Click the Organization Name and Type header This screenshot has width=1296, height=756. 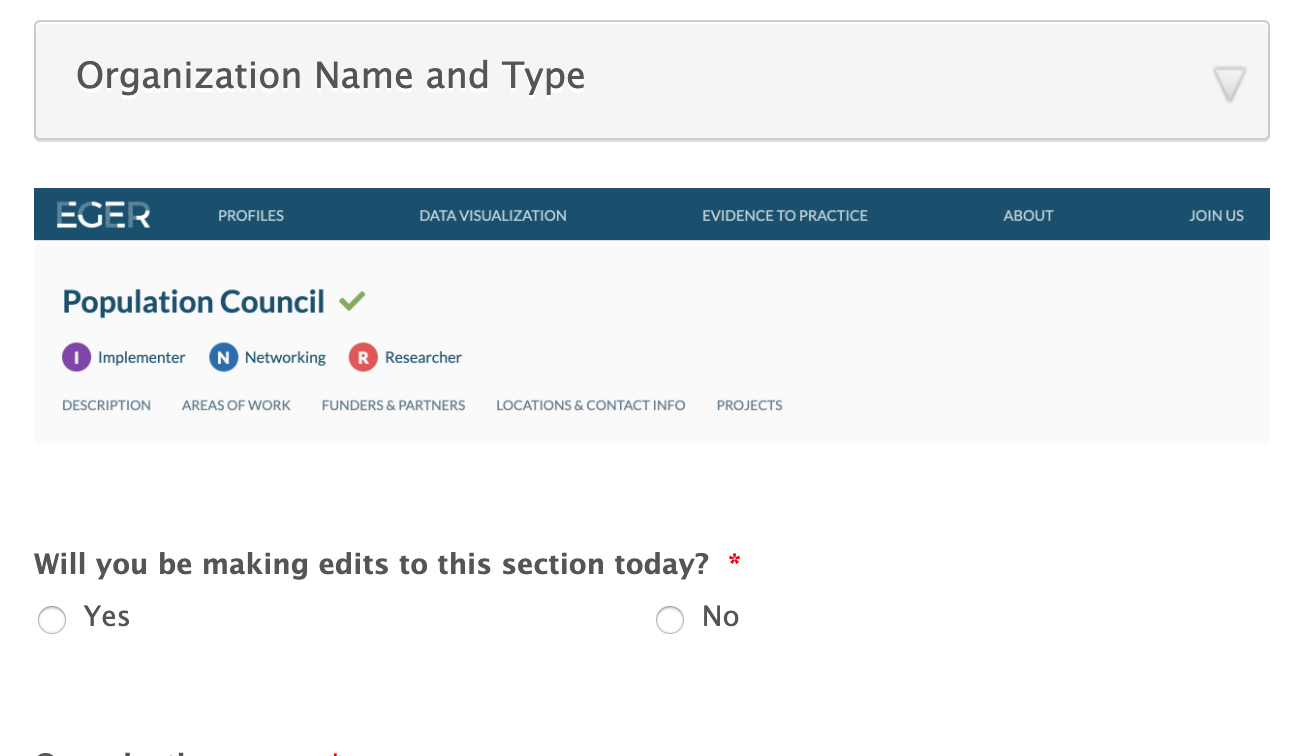click(x=330, y=76)
